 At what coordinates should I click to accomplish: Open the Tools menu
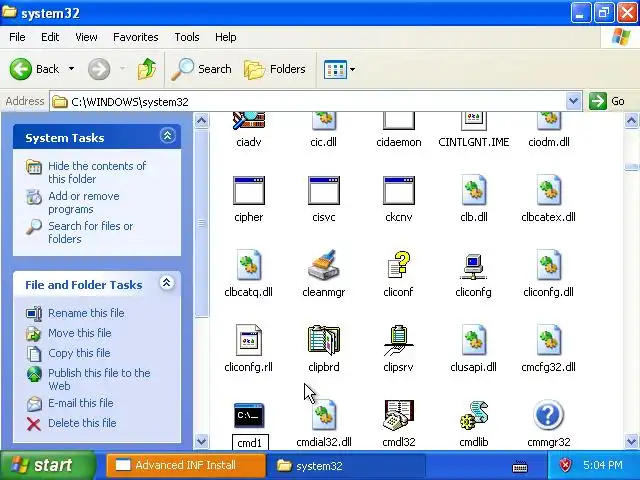pos(187,37)
